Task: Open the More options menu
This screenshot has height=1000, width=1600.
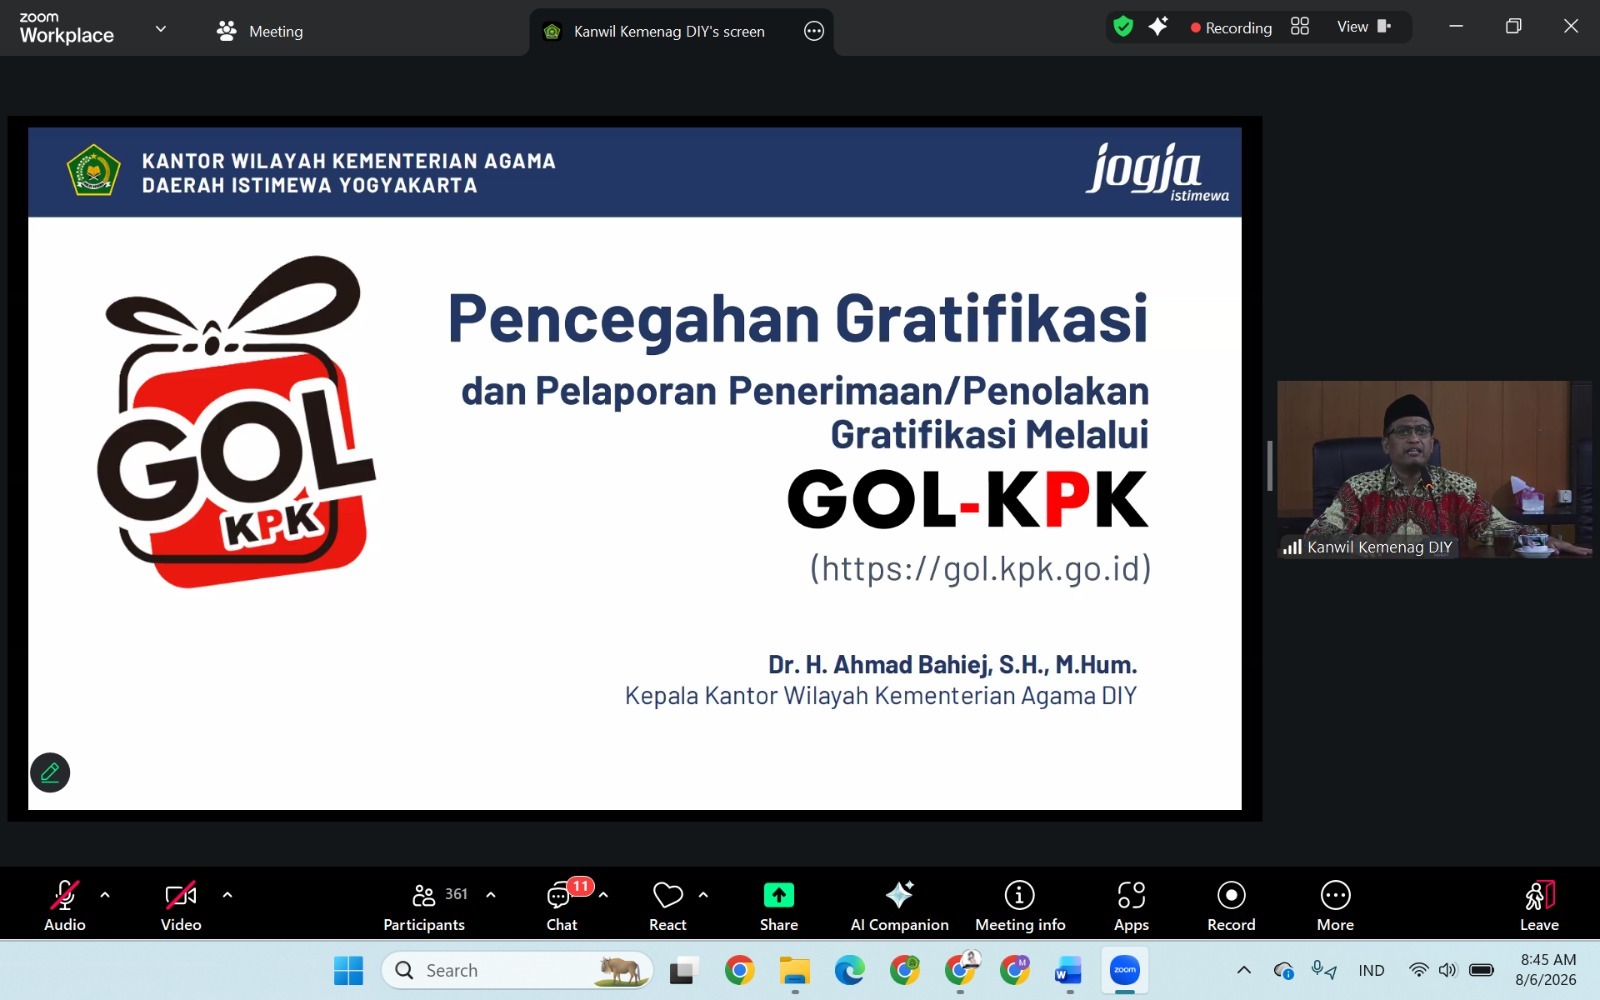Action: (x=1335, y=906)
